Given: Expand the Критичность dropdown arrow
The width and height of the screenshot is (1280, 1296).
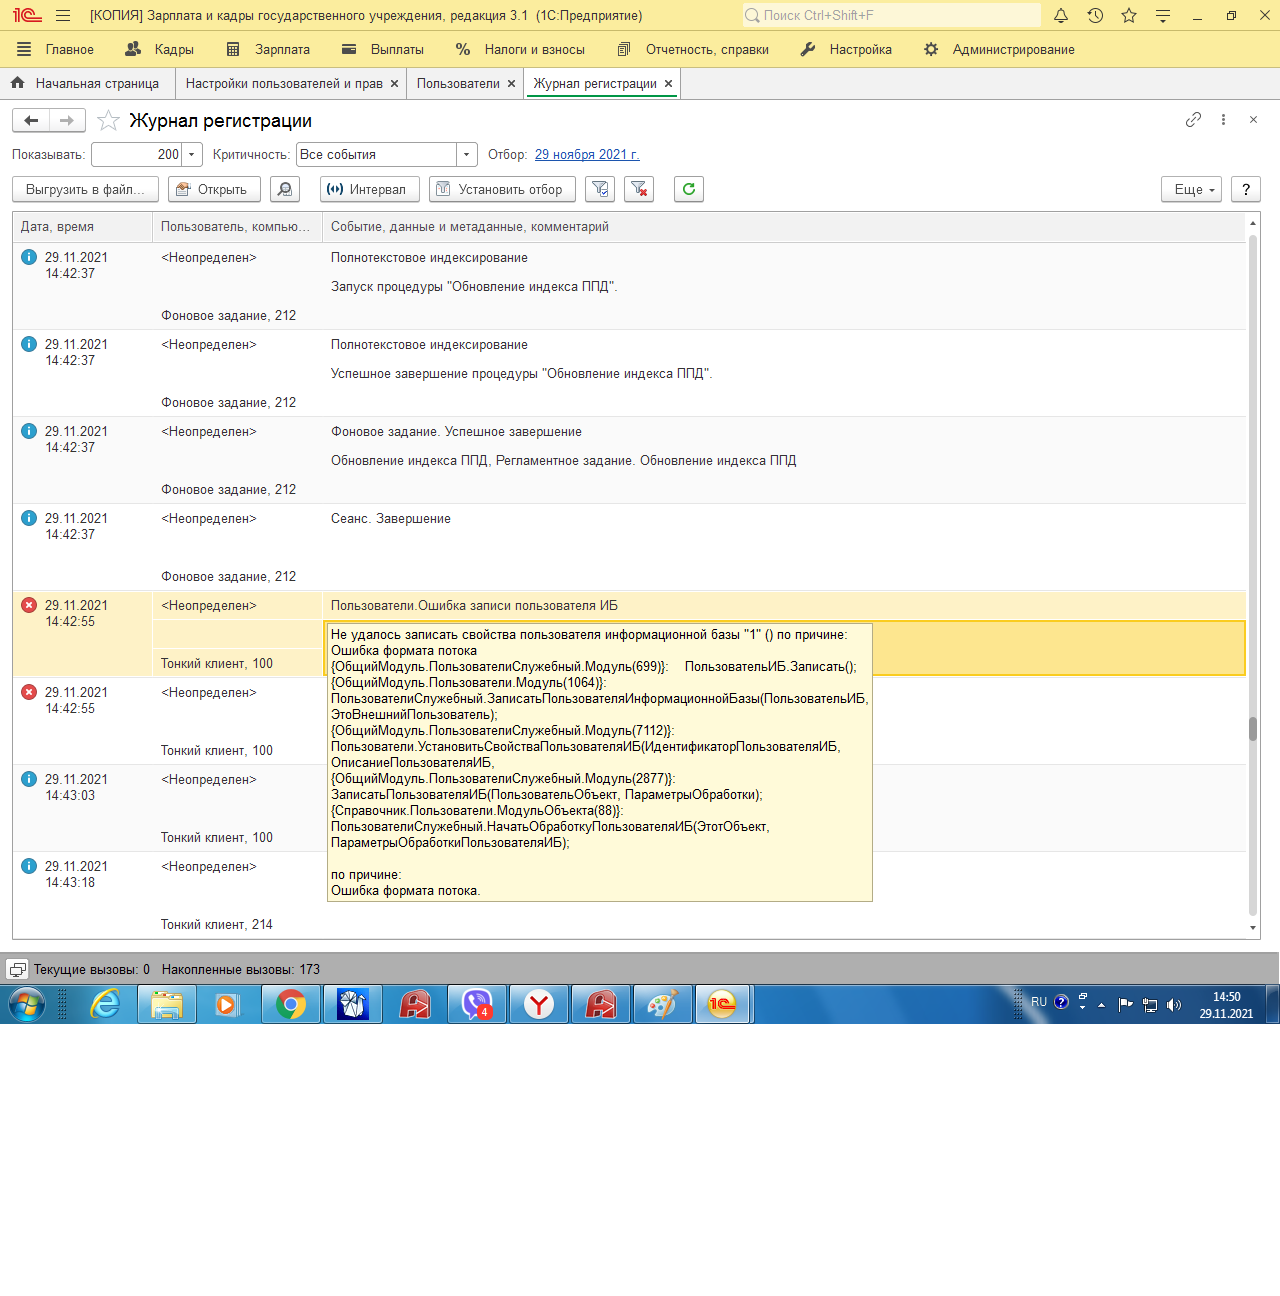Looking at the screenshot, I should coord(466,154).
